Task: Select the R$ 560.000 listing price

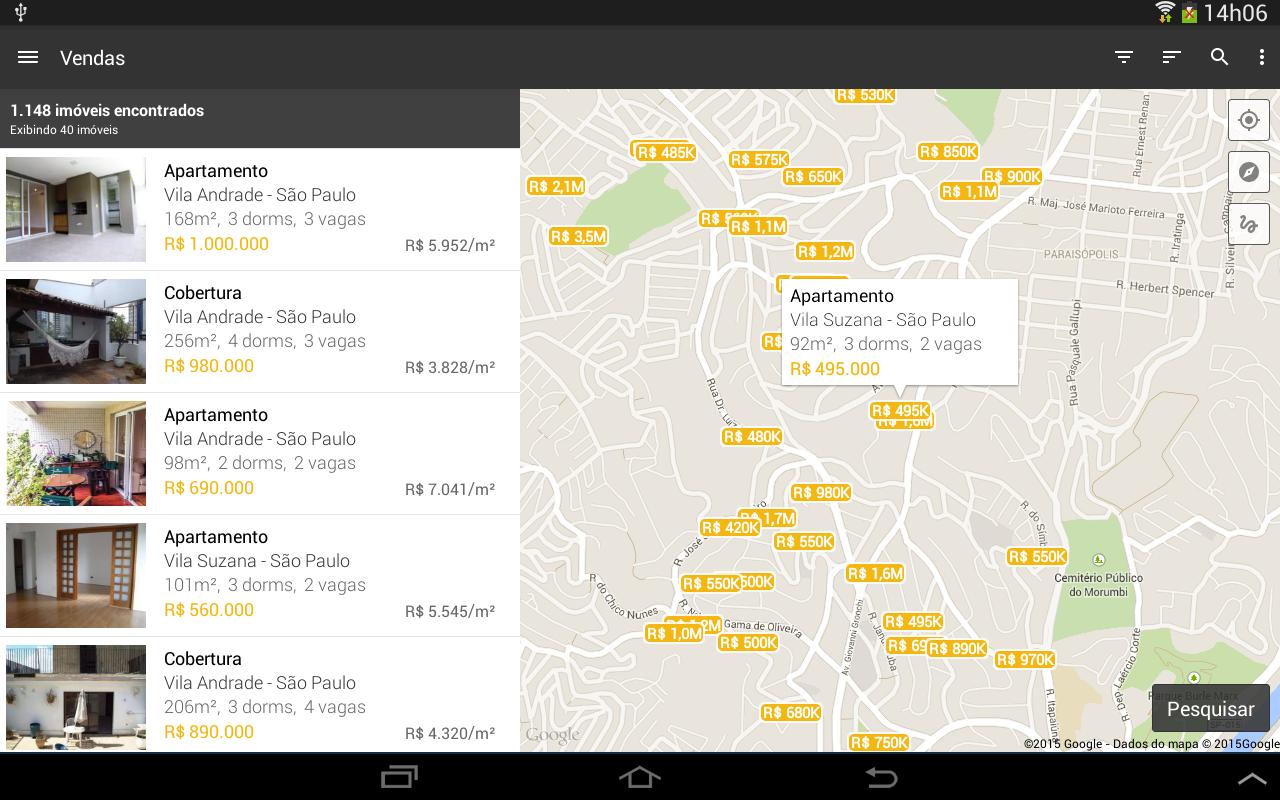Action: 209,610
